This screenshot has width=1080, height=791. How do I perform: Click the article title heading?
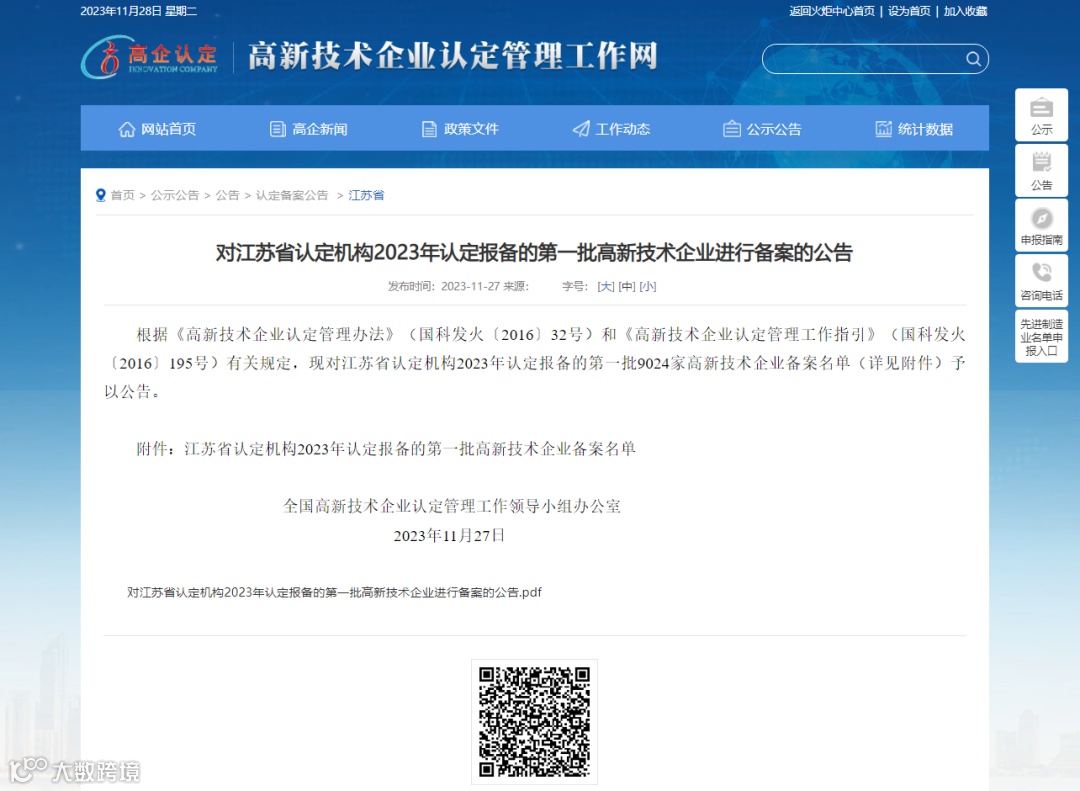tap(534, 253)
